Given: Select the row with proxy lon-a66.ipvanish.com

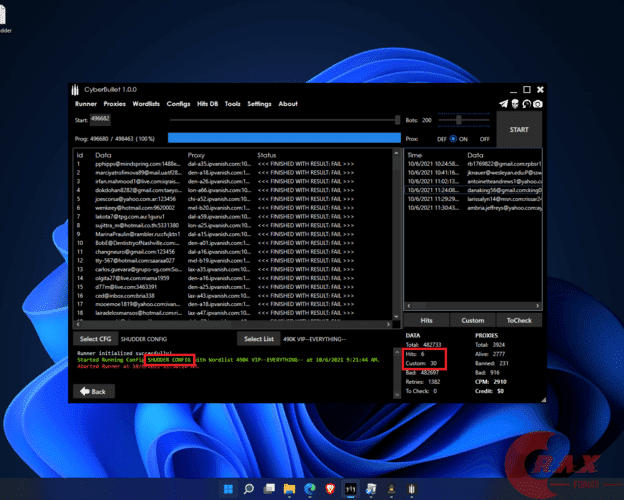Looking at the screenshot, I should [x=234, y=190].
